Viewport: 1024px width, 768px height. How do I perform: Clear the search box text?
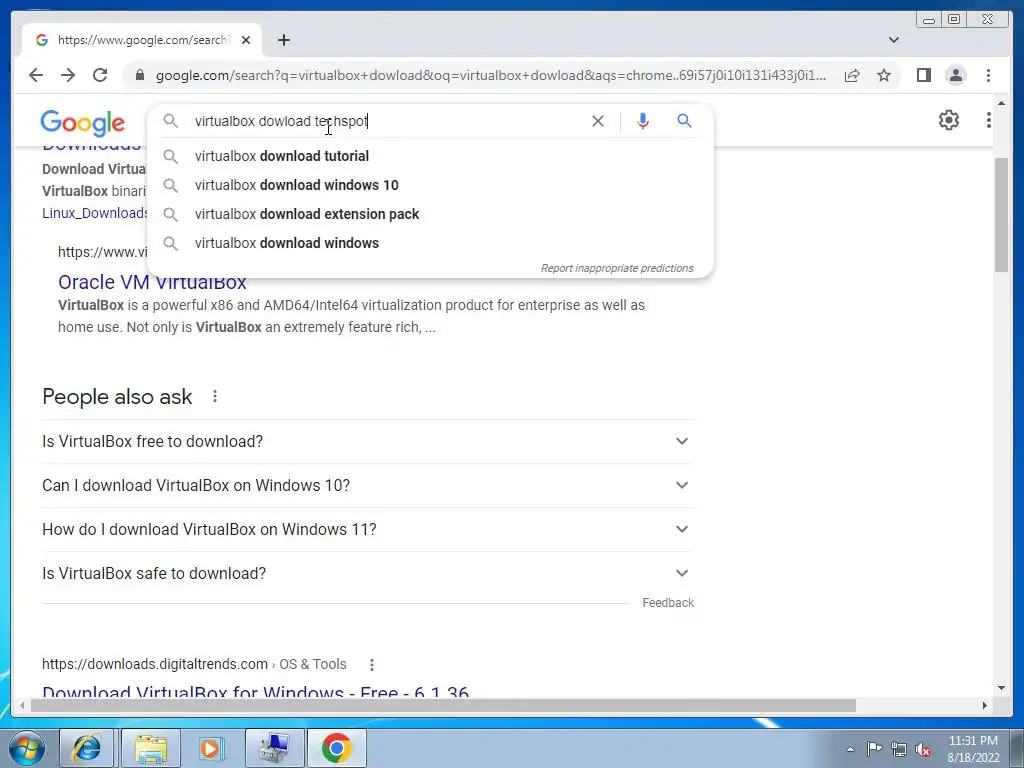click(598, 121)
